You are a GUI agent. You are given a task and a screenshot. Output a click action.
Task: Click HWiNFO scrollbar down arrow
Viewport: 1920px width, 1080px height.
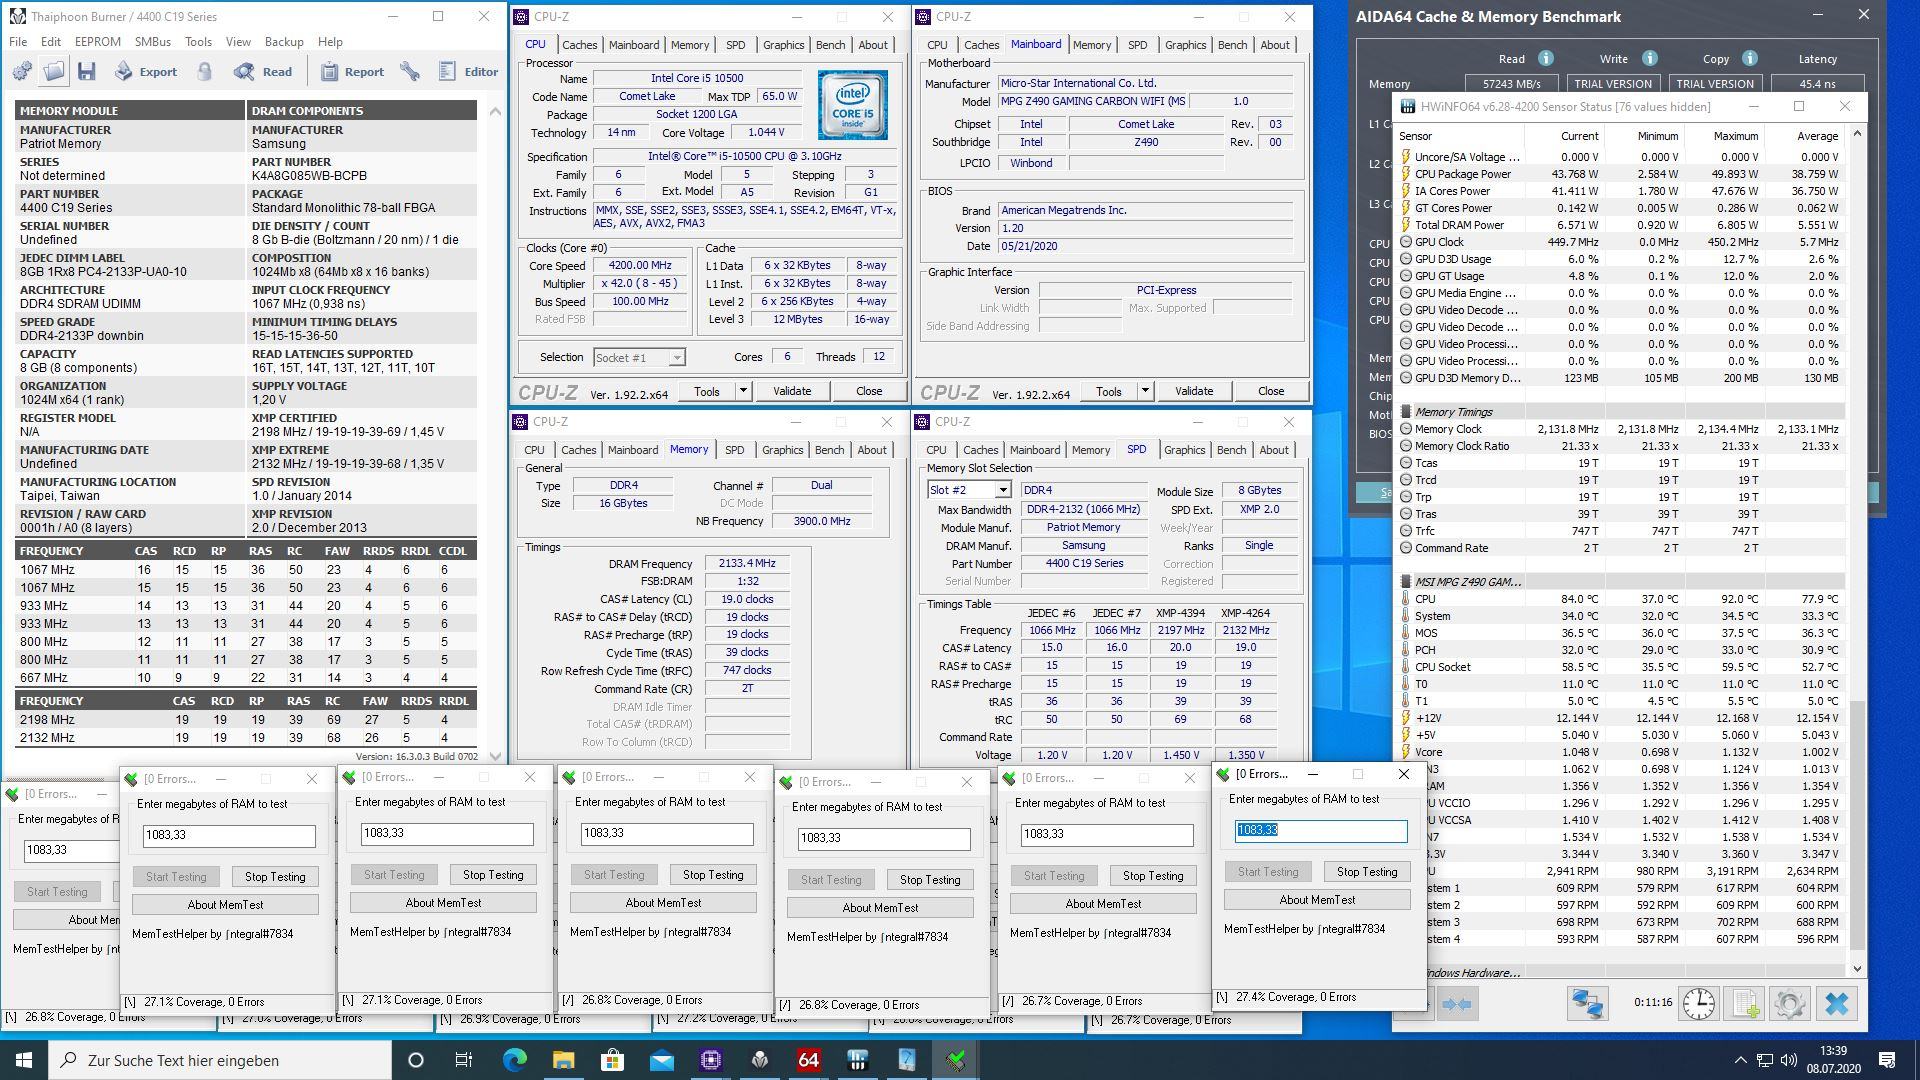[x=1857, y=968]
